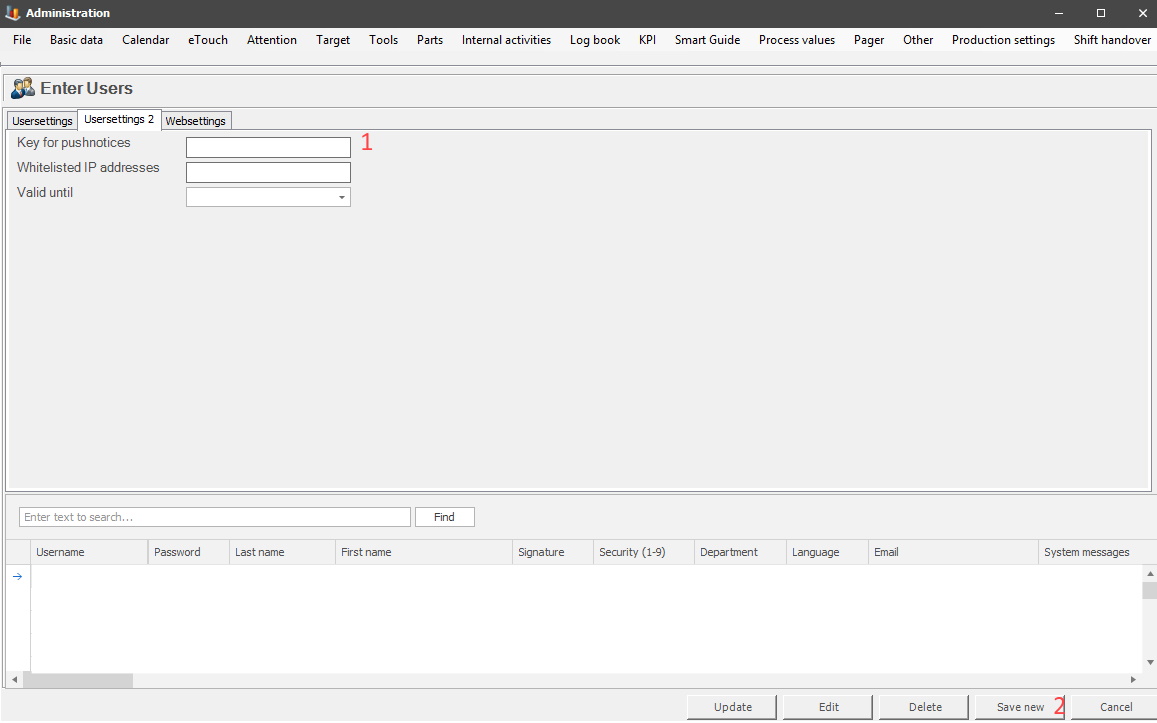Focus the Key for pushnotices field
The width and height of the screenshot is (1157, 723).
(268, 148)
